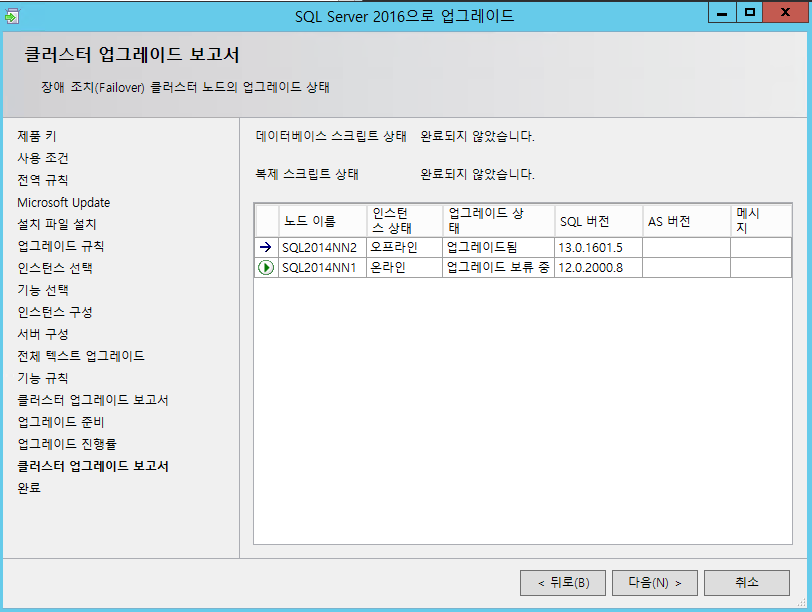
Task: Click the 업그레이드 상태 column header
Action: point(499,221)
